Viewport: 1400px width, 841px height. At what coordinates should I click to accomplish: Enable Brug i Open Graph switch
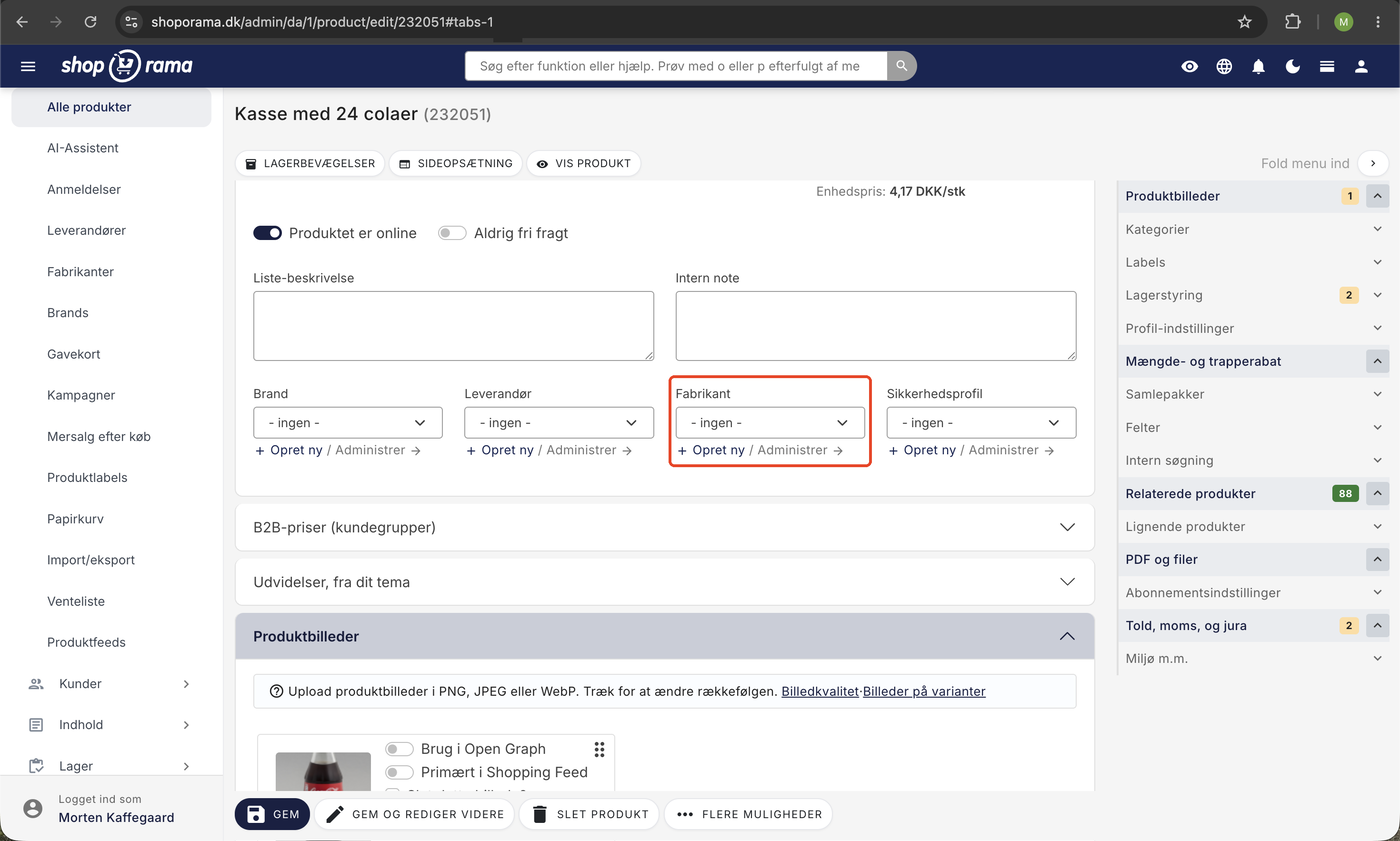coord(400,749)
